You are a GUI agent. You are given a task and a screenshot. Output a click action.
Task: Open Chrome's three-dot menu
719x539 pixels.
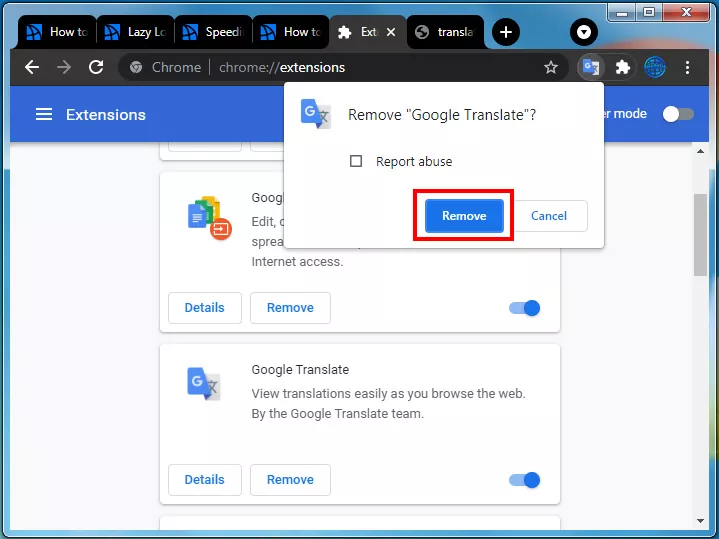pyautogui.click(x=687, y=67)
